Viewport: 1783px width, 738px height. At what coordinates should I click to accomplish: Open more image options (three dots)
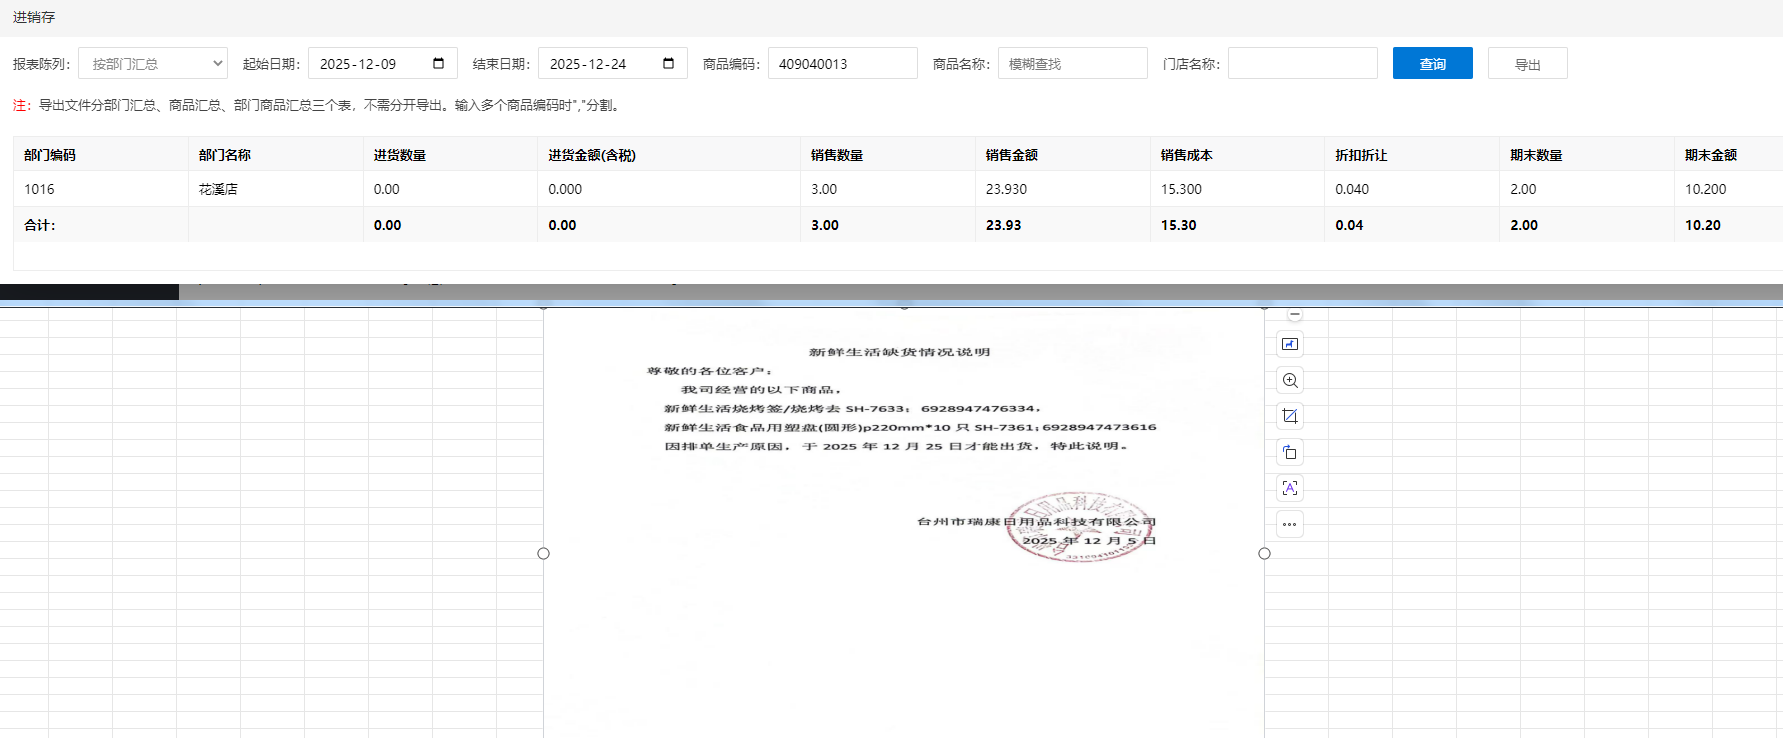pyautogui.click(x=1290, y=524)
